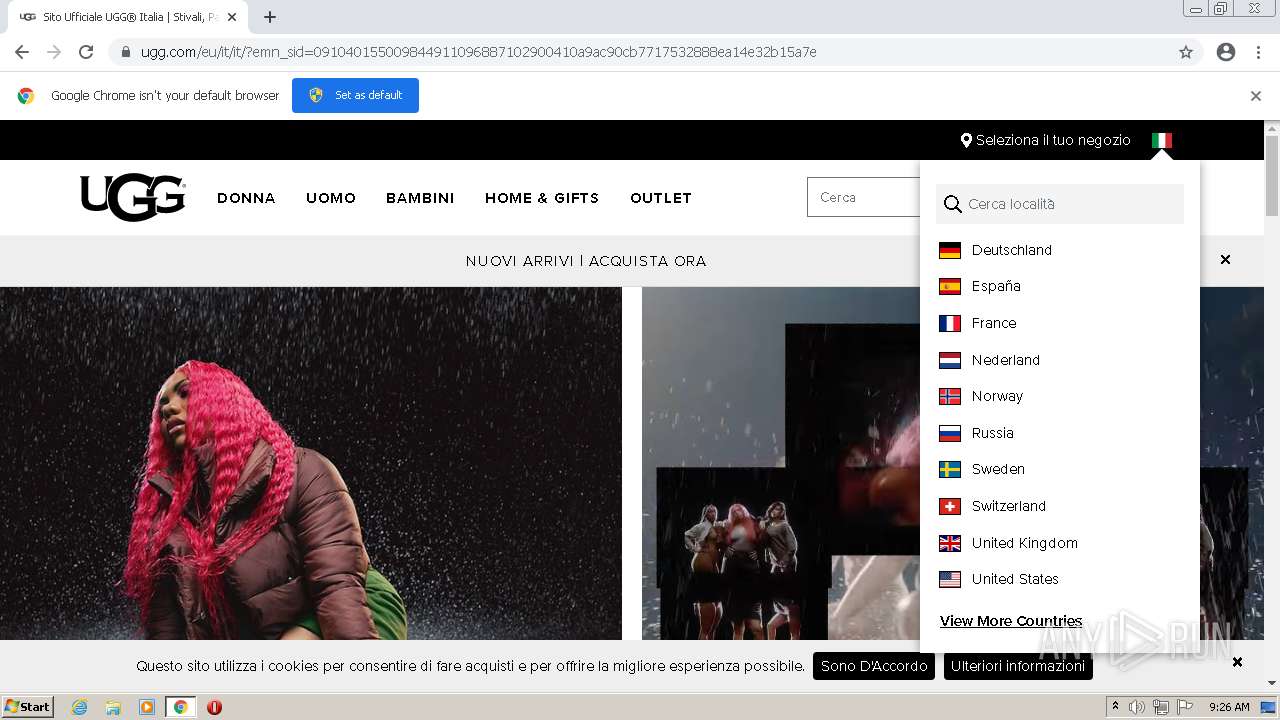View site security lock info
This screenshot has width=1280, height=720.
pyautogui.click(x=126, y=52)
